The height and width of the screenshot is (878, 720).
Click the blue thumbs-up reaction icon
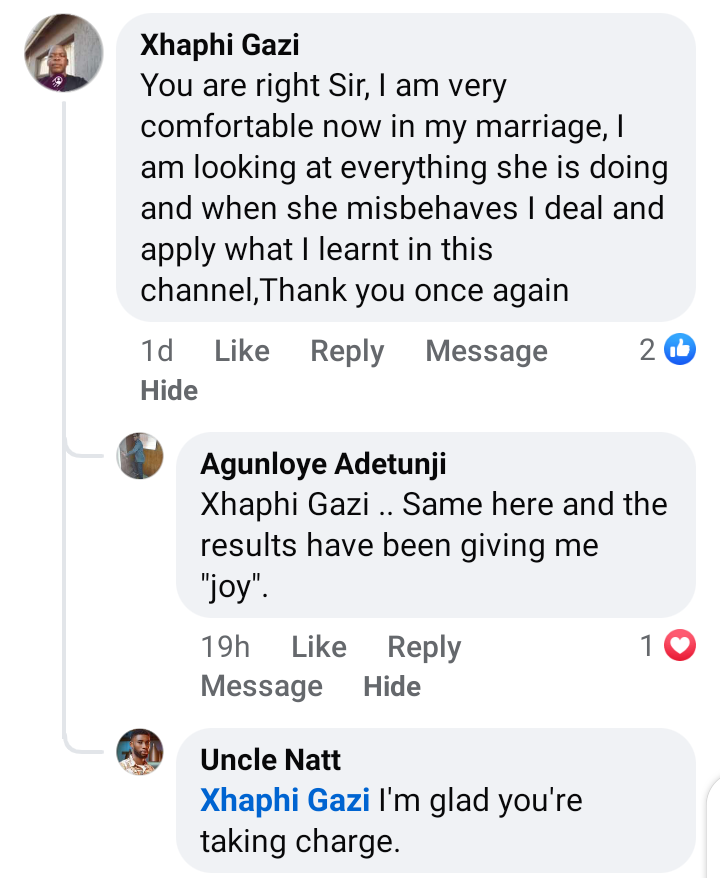point(680,349)
